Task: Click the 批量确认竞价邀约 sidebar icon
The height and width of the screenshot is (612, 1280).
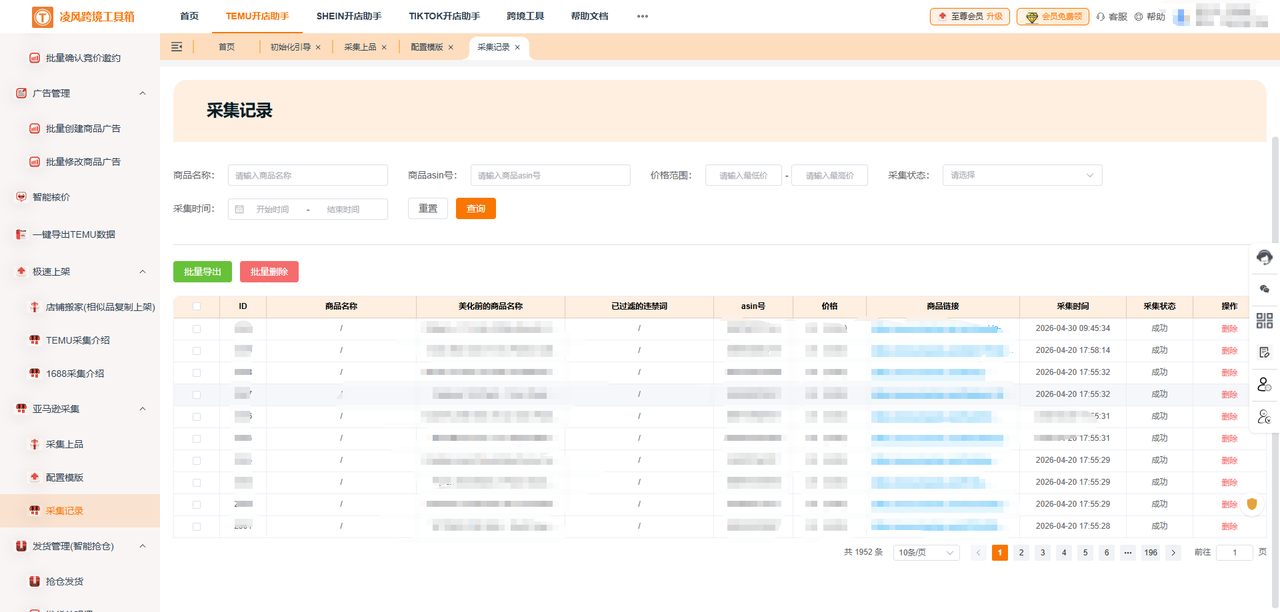Action: pos(34,58)
